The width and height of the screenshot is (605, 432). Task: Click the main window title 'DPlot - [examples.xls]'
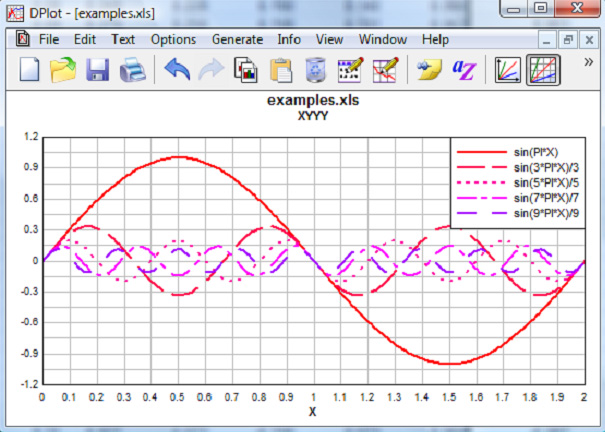pyautogui.click(x=92, y=14)
